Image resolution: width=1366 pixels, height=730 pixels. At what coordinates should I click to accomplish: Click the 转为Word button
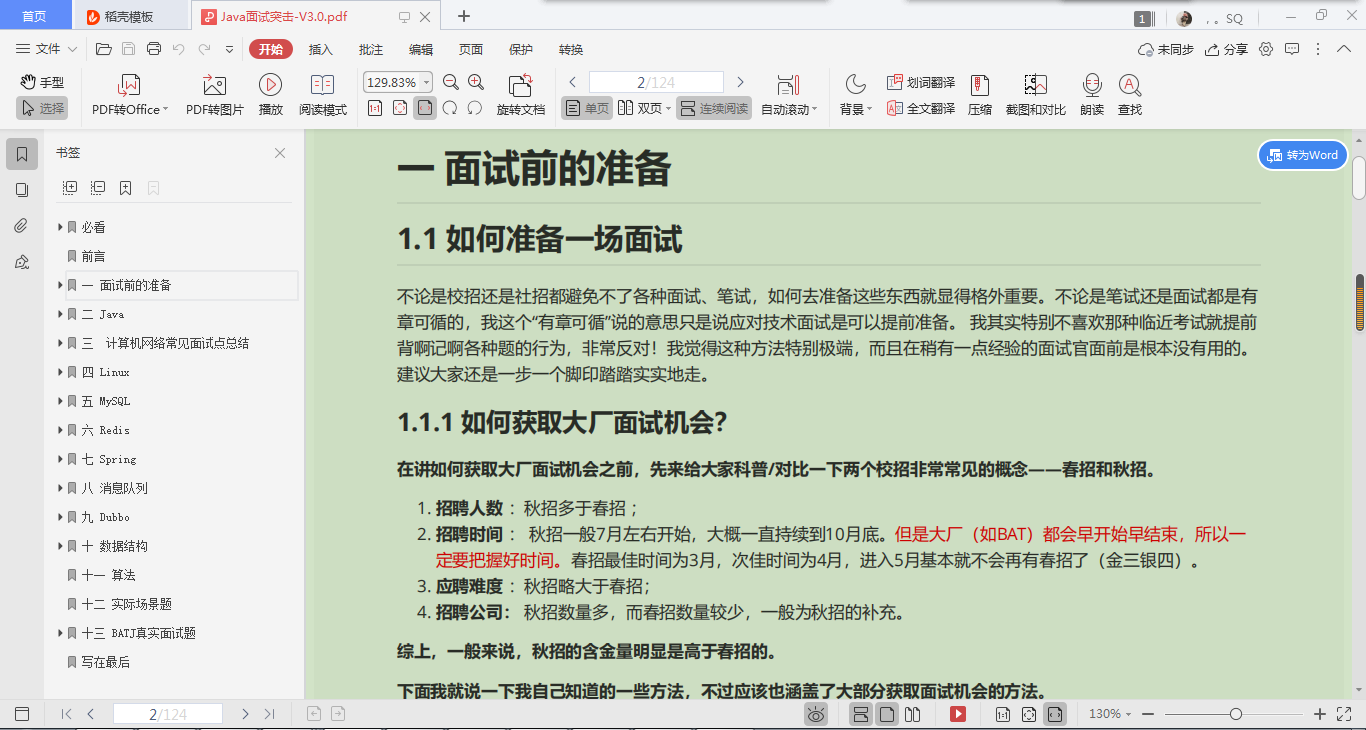pyautogui.click(x=1302, y=155)
